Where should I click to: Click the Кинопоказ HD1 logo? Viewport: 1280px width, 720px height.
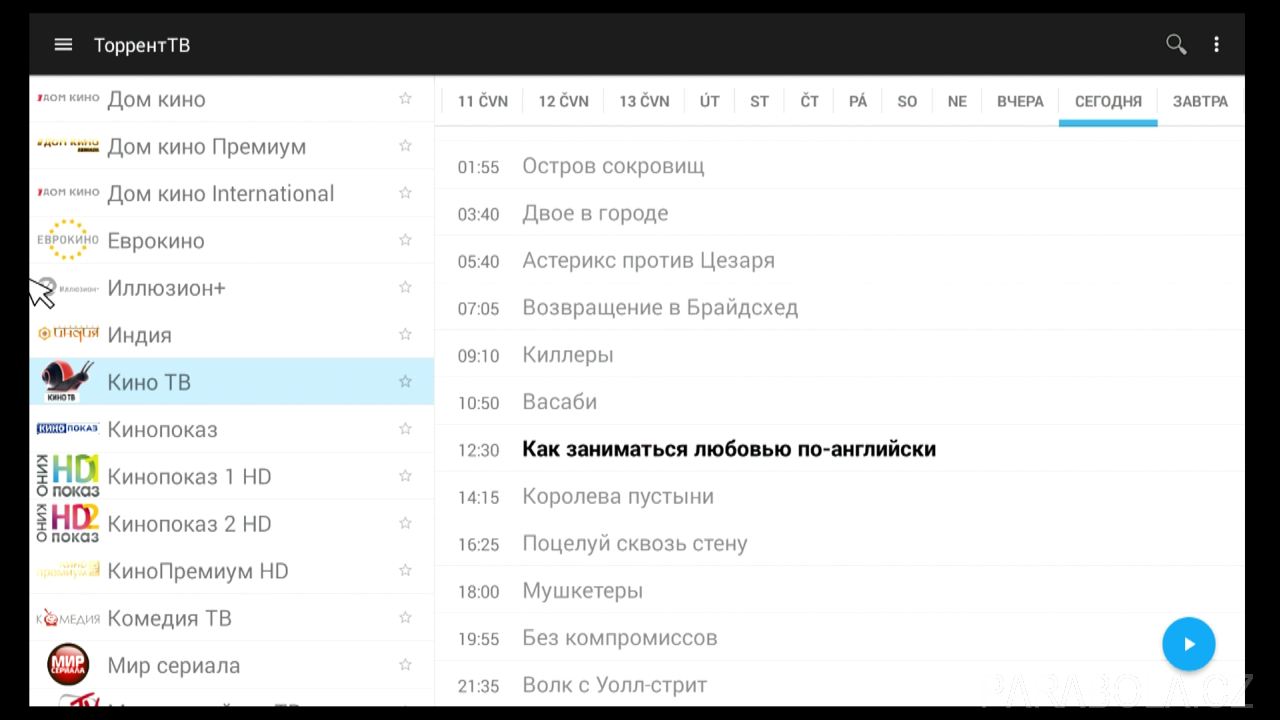pyautogui.click(x=67, y=476)
